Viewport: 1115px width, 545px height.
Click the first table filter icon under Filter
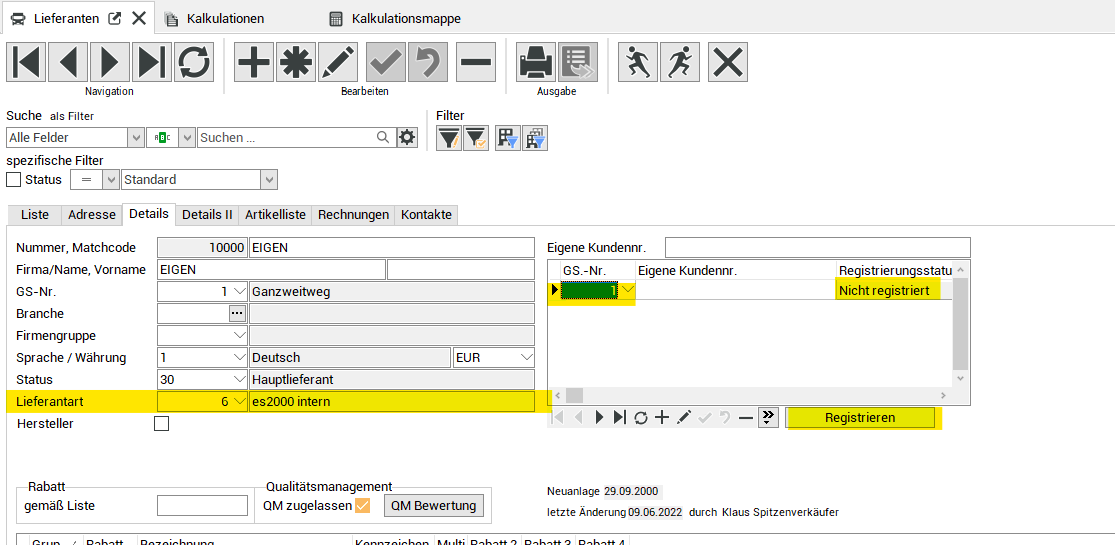tap(508, 138)
